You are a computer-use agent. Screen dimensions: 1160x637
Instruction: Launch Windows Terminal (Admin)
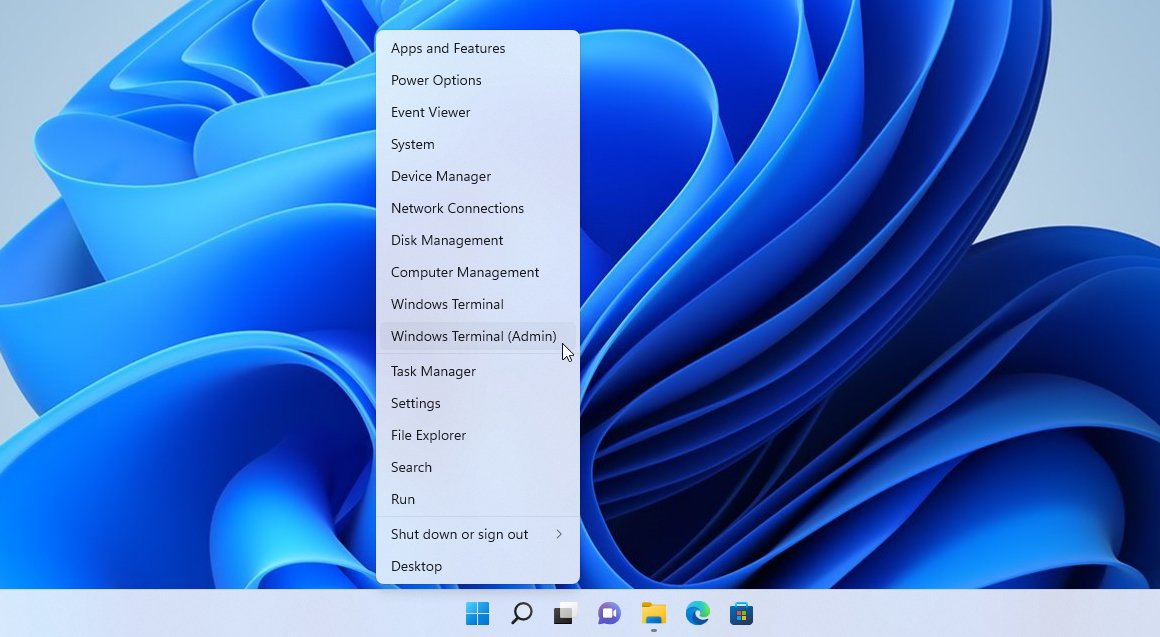pos(478,336)
